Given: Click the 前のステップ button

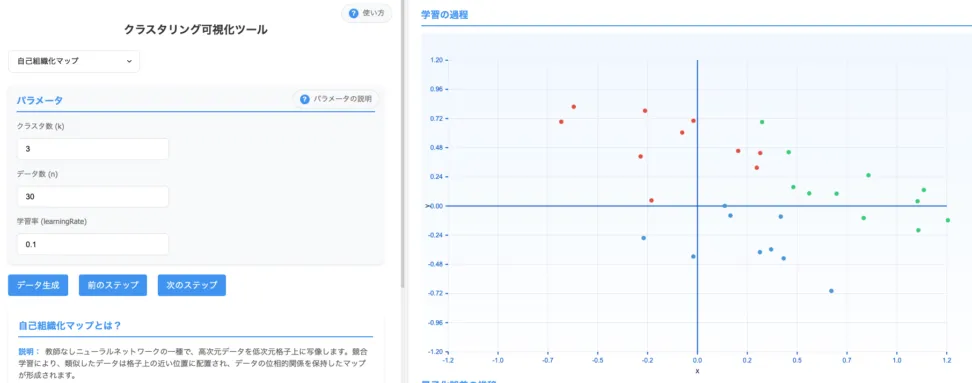Looking at the screenshot, I should (x=113, y=285).
